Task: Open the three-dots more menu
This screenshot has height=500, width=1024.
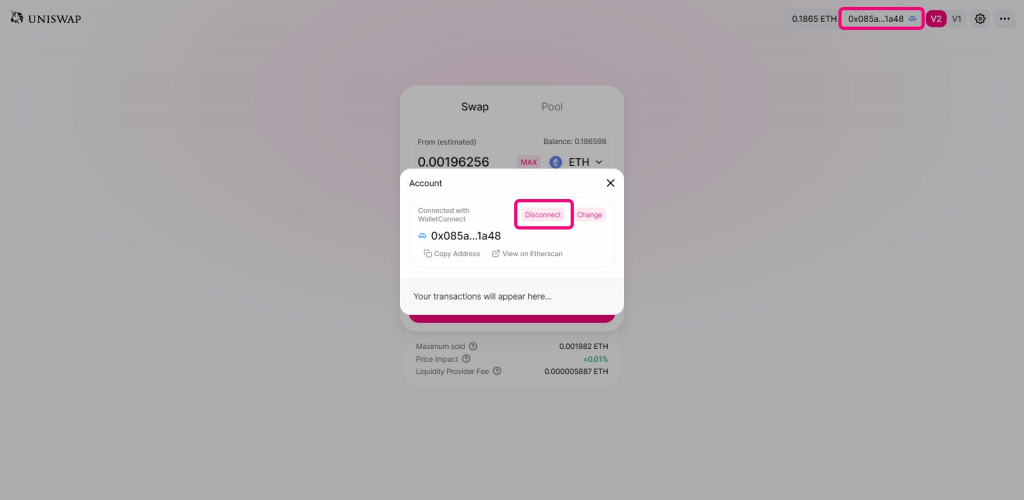Action: [1004, 19]
